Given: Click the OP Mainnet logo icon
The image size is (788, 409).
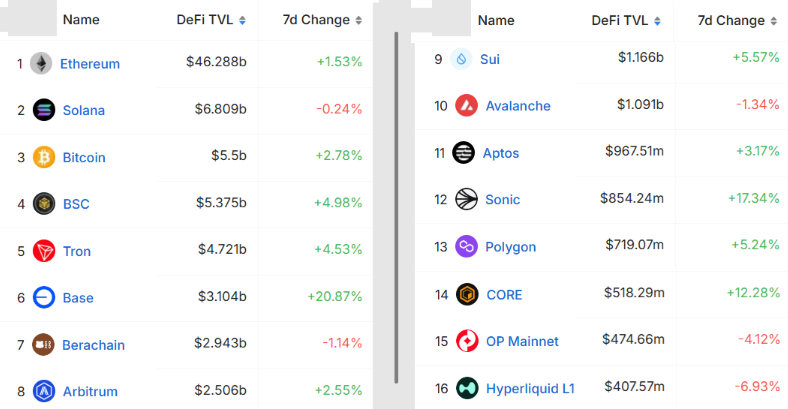Looking at the screenshot, I should (x=467, y=341).
